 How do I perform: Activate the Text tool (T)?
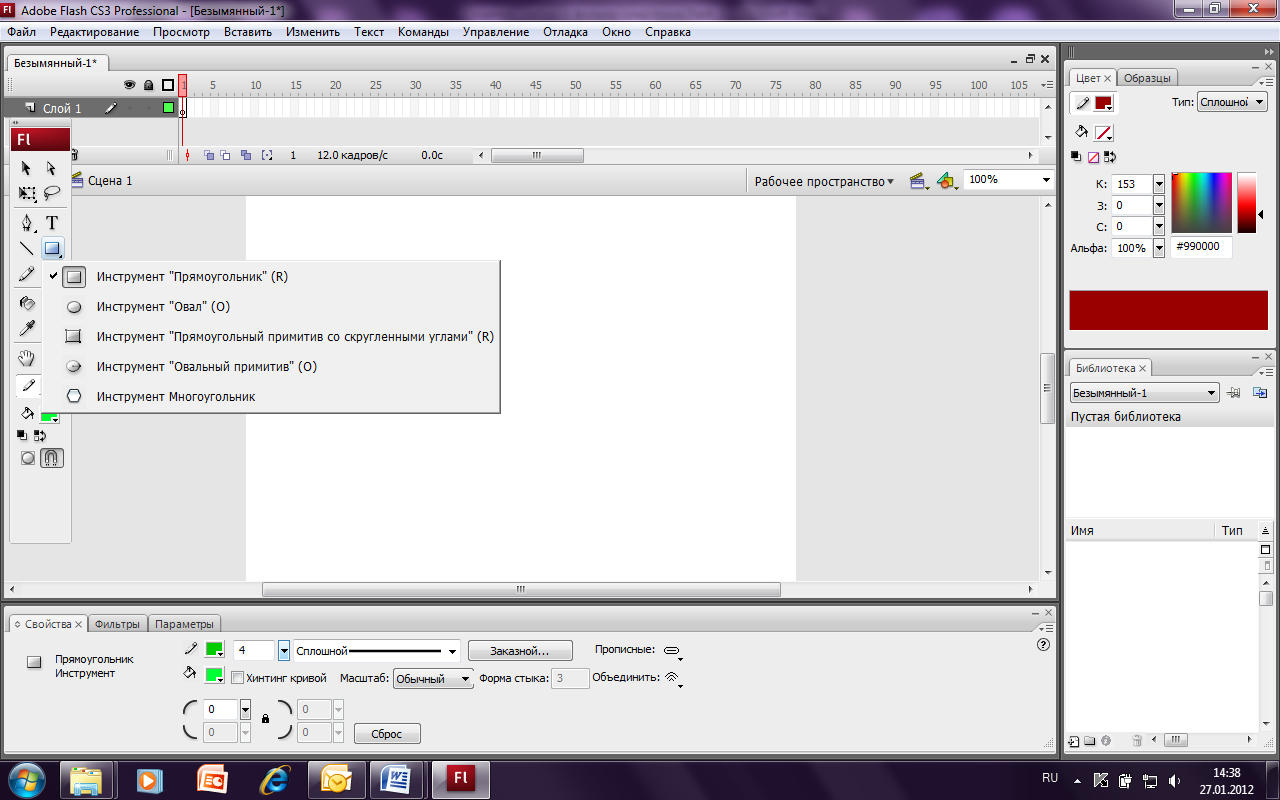click(x=52, y=223)
